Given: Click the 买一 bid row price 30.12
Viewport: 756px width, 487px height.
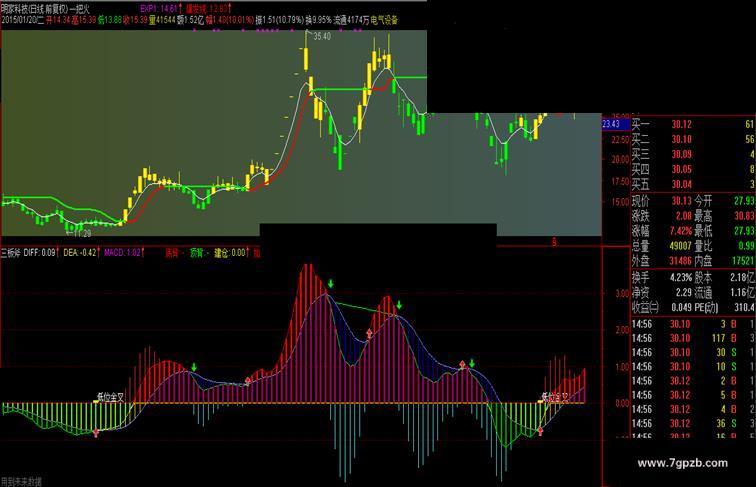Looking at the screenshot, I should 682,124.
